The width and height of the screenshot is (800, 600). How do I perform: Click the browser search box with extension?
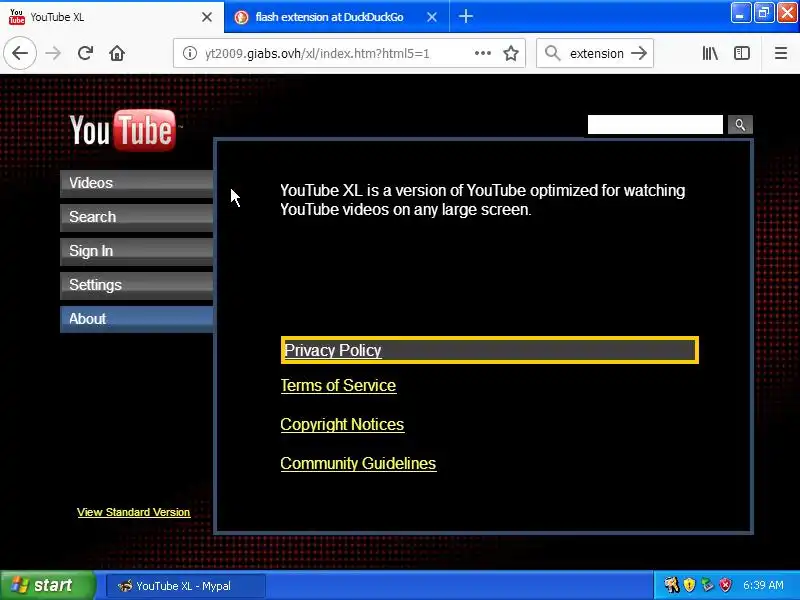(596, 53)
